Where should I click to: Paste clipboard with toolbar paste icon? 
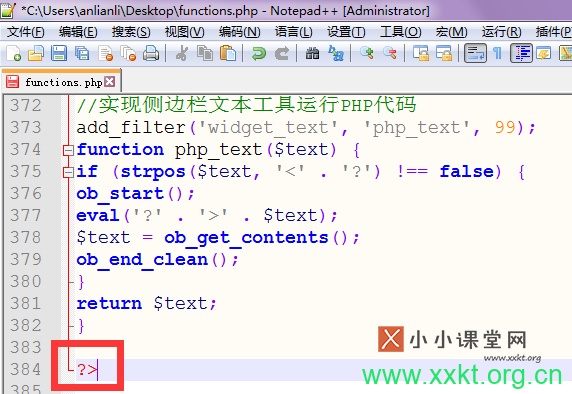228,53
